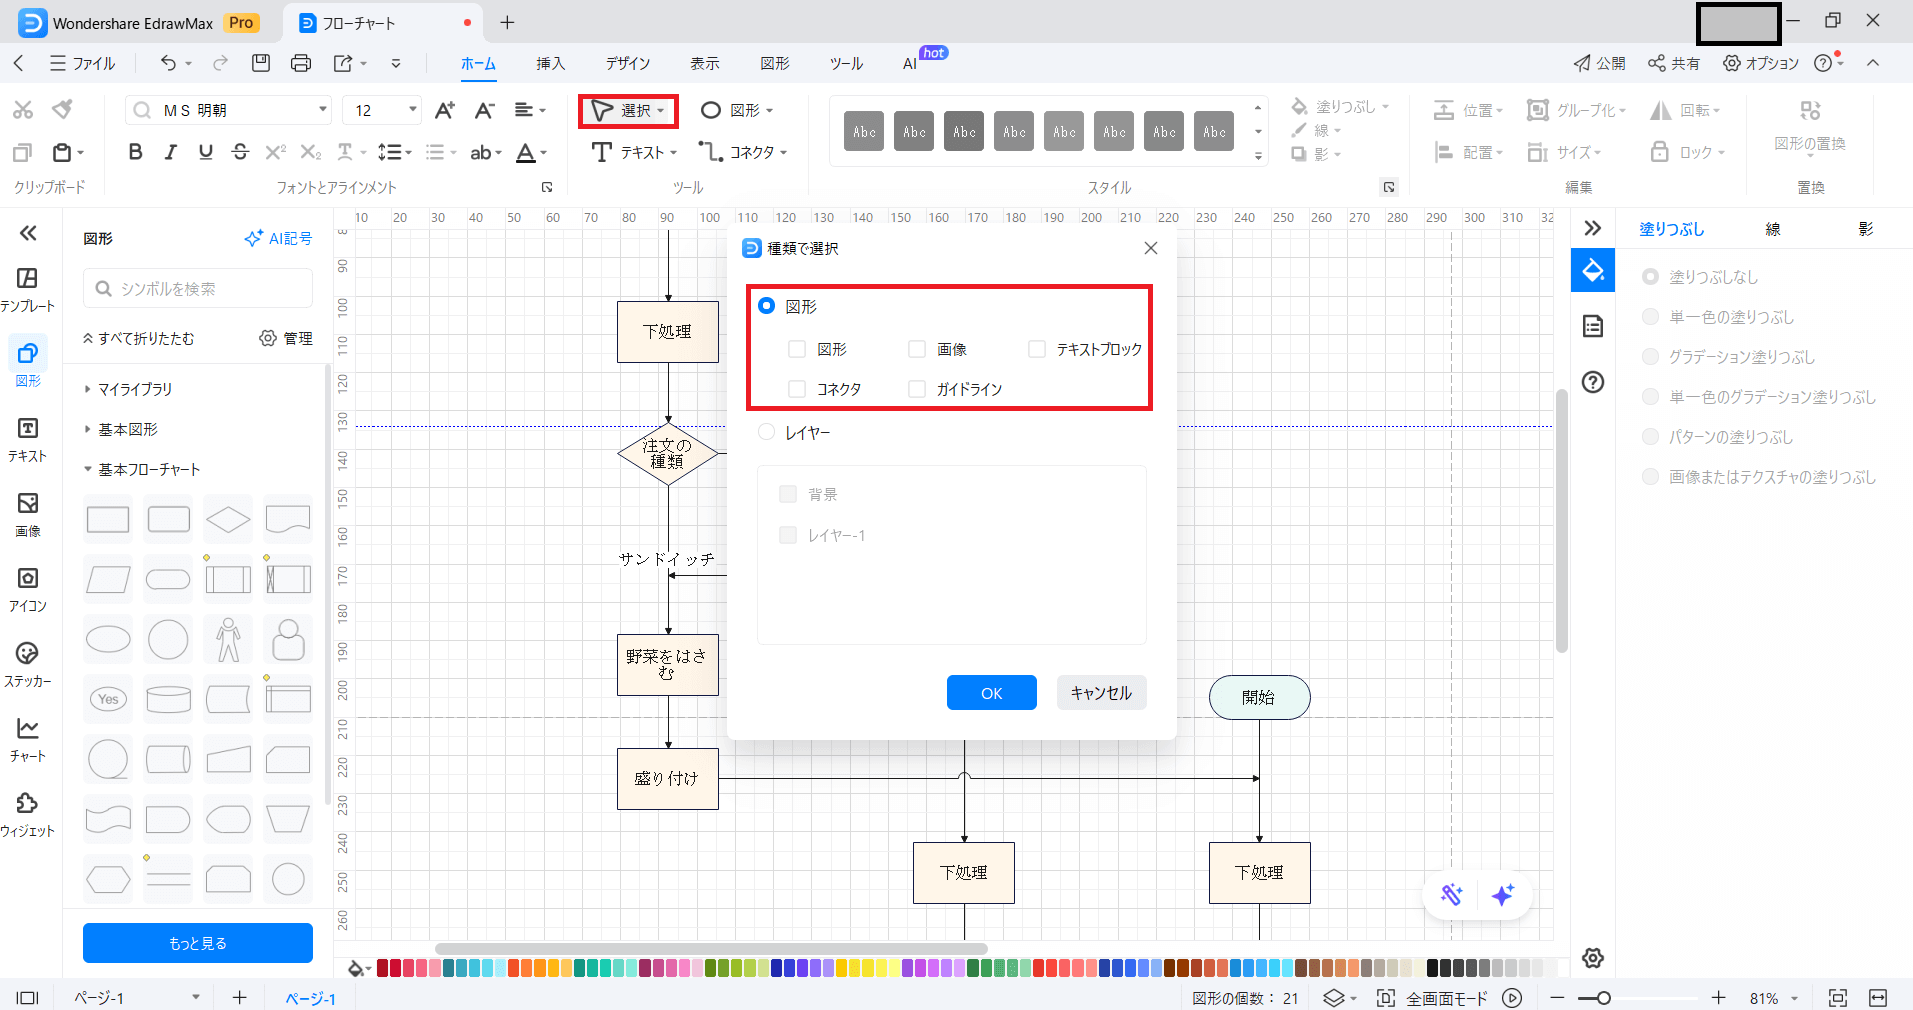This screenshot has height=1010, width=1913.
Task: Open the ステッカー sidebar panel
Action: (28, 665)
